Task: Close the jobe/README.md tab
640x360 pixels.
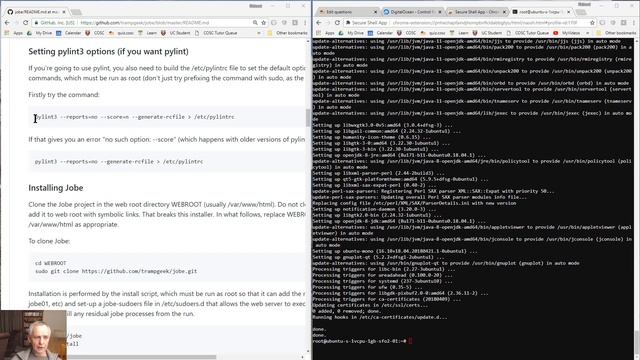Action: (64, 12)
